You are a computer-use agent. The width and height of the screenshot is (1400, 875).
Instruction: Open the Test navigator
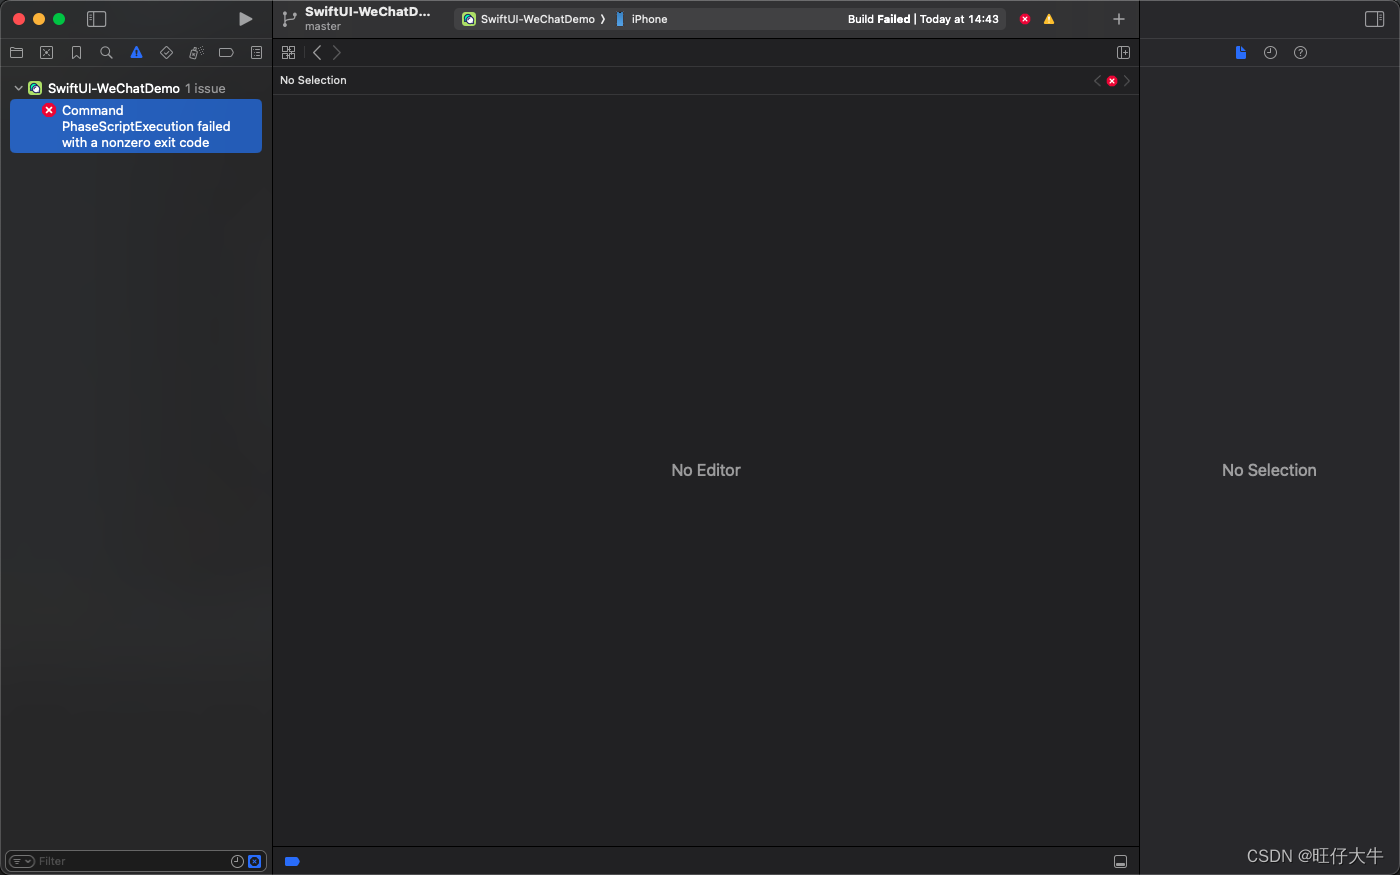[x=166, y=52]
